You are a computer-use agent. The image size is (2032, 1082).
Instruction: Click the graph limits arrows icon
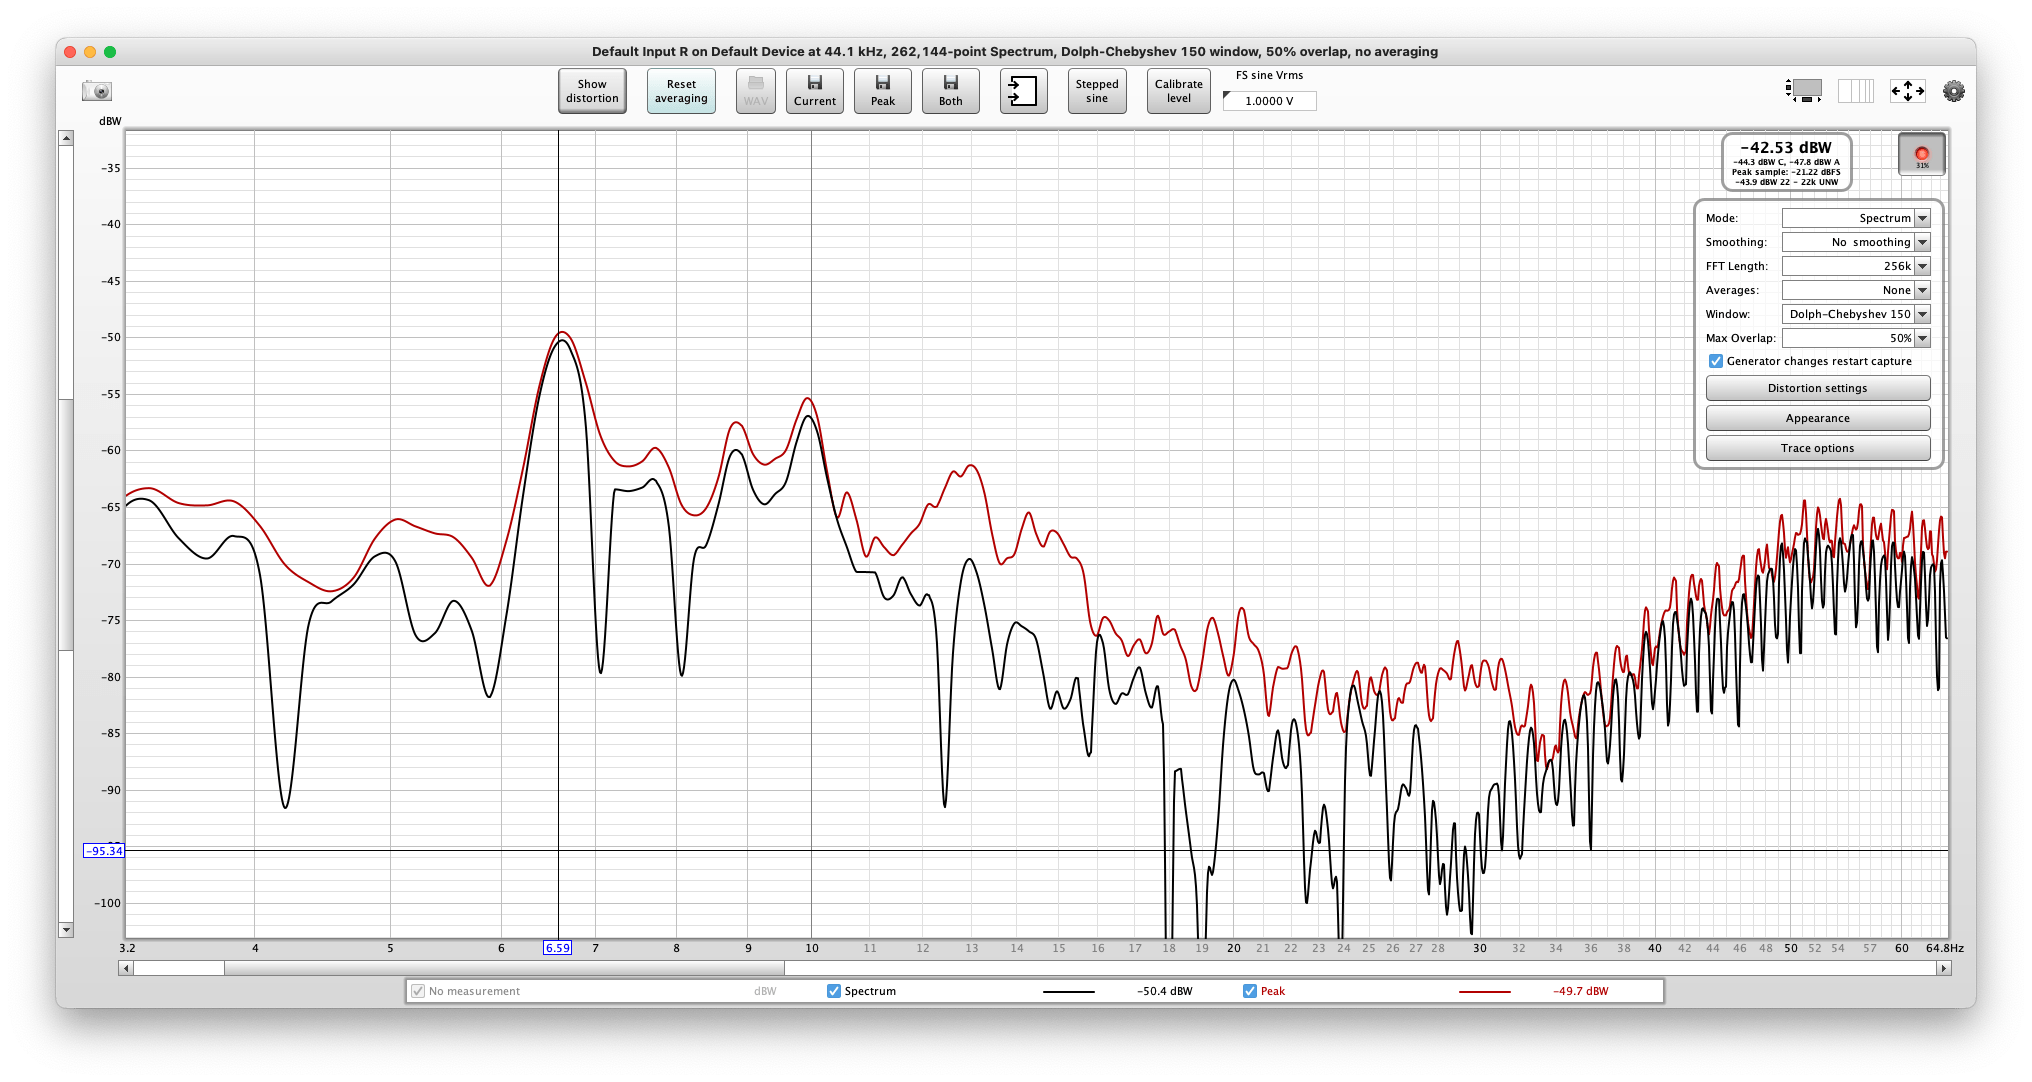pyautogui.click(x=1907, y=91)
